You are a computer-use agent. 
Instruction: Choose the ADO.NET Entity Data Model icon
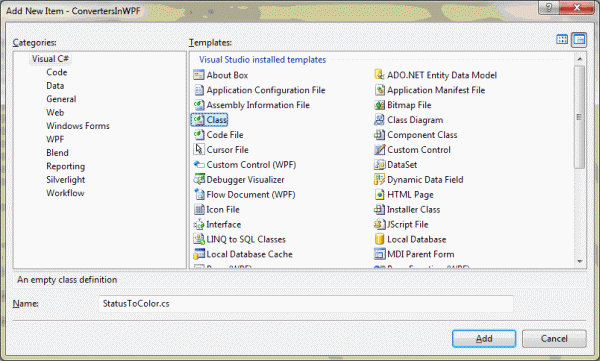[x=379, y=75]
